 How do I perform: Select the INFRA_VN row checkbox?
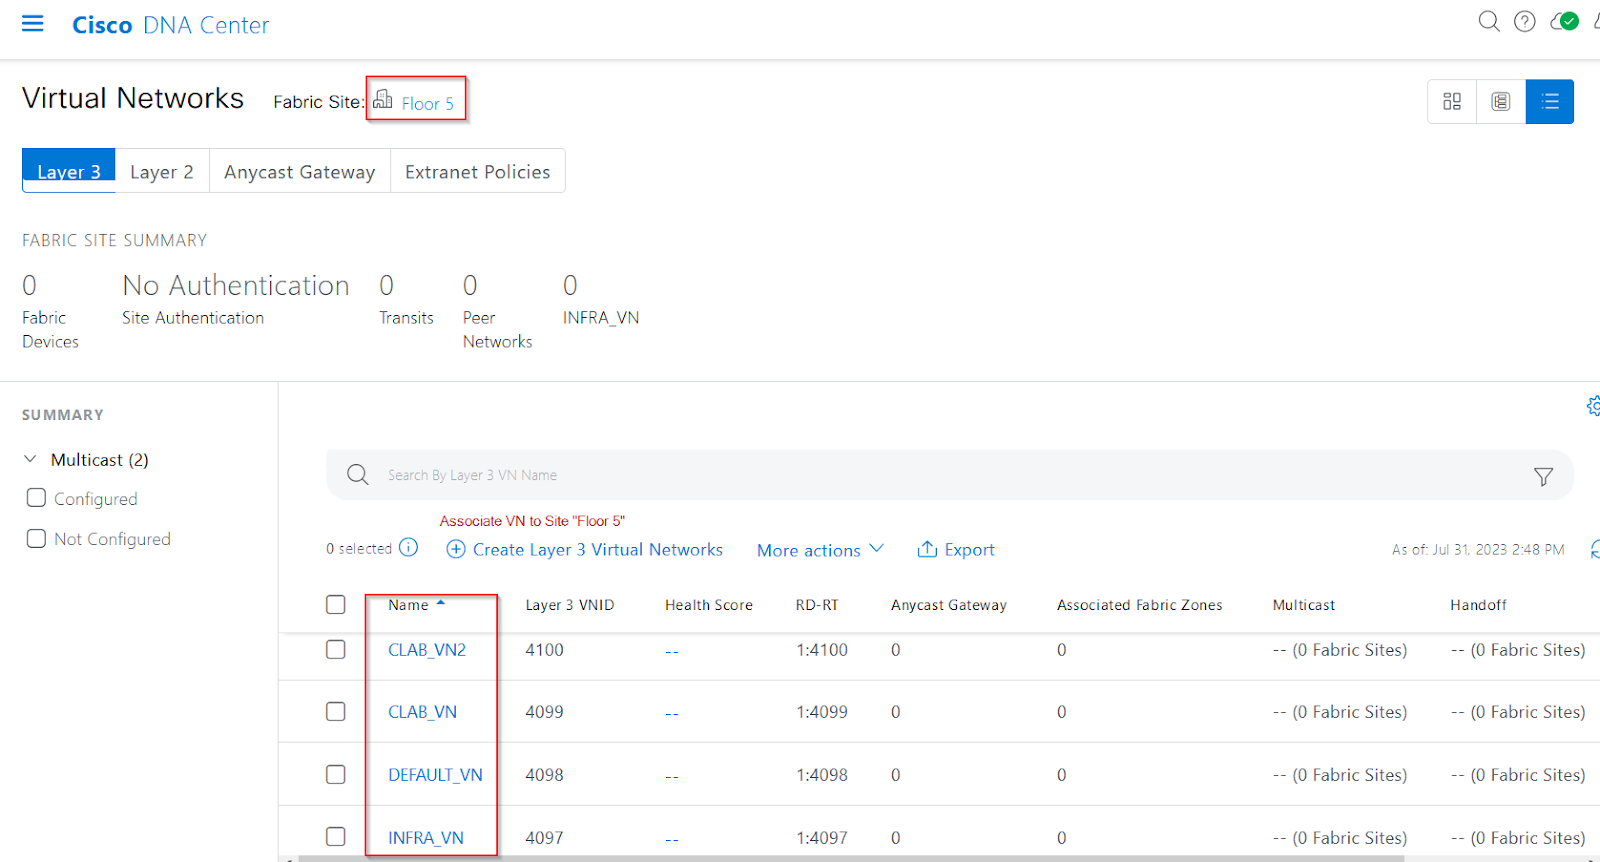tap(336, 836)
